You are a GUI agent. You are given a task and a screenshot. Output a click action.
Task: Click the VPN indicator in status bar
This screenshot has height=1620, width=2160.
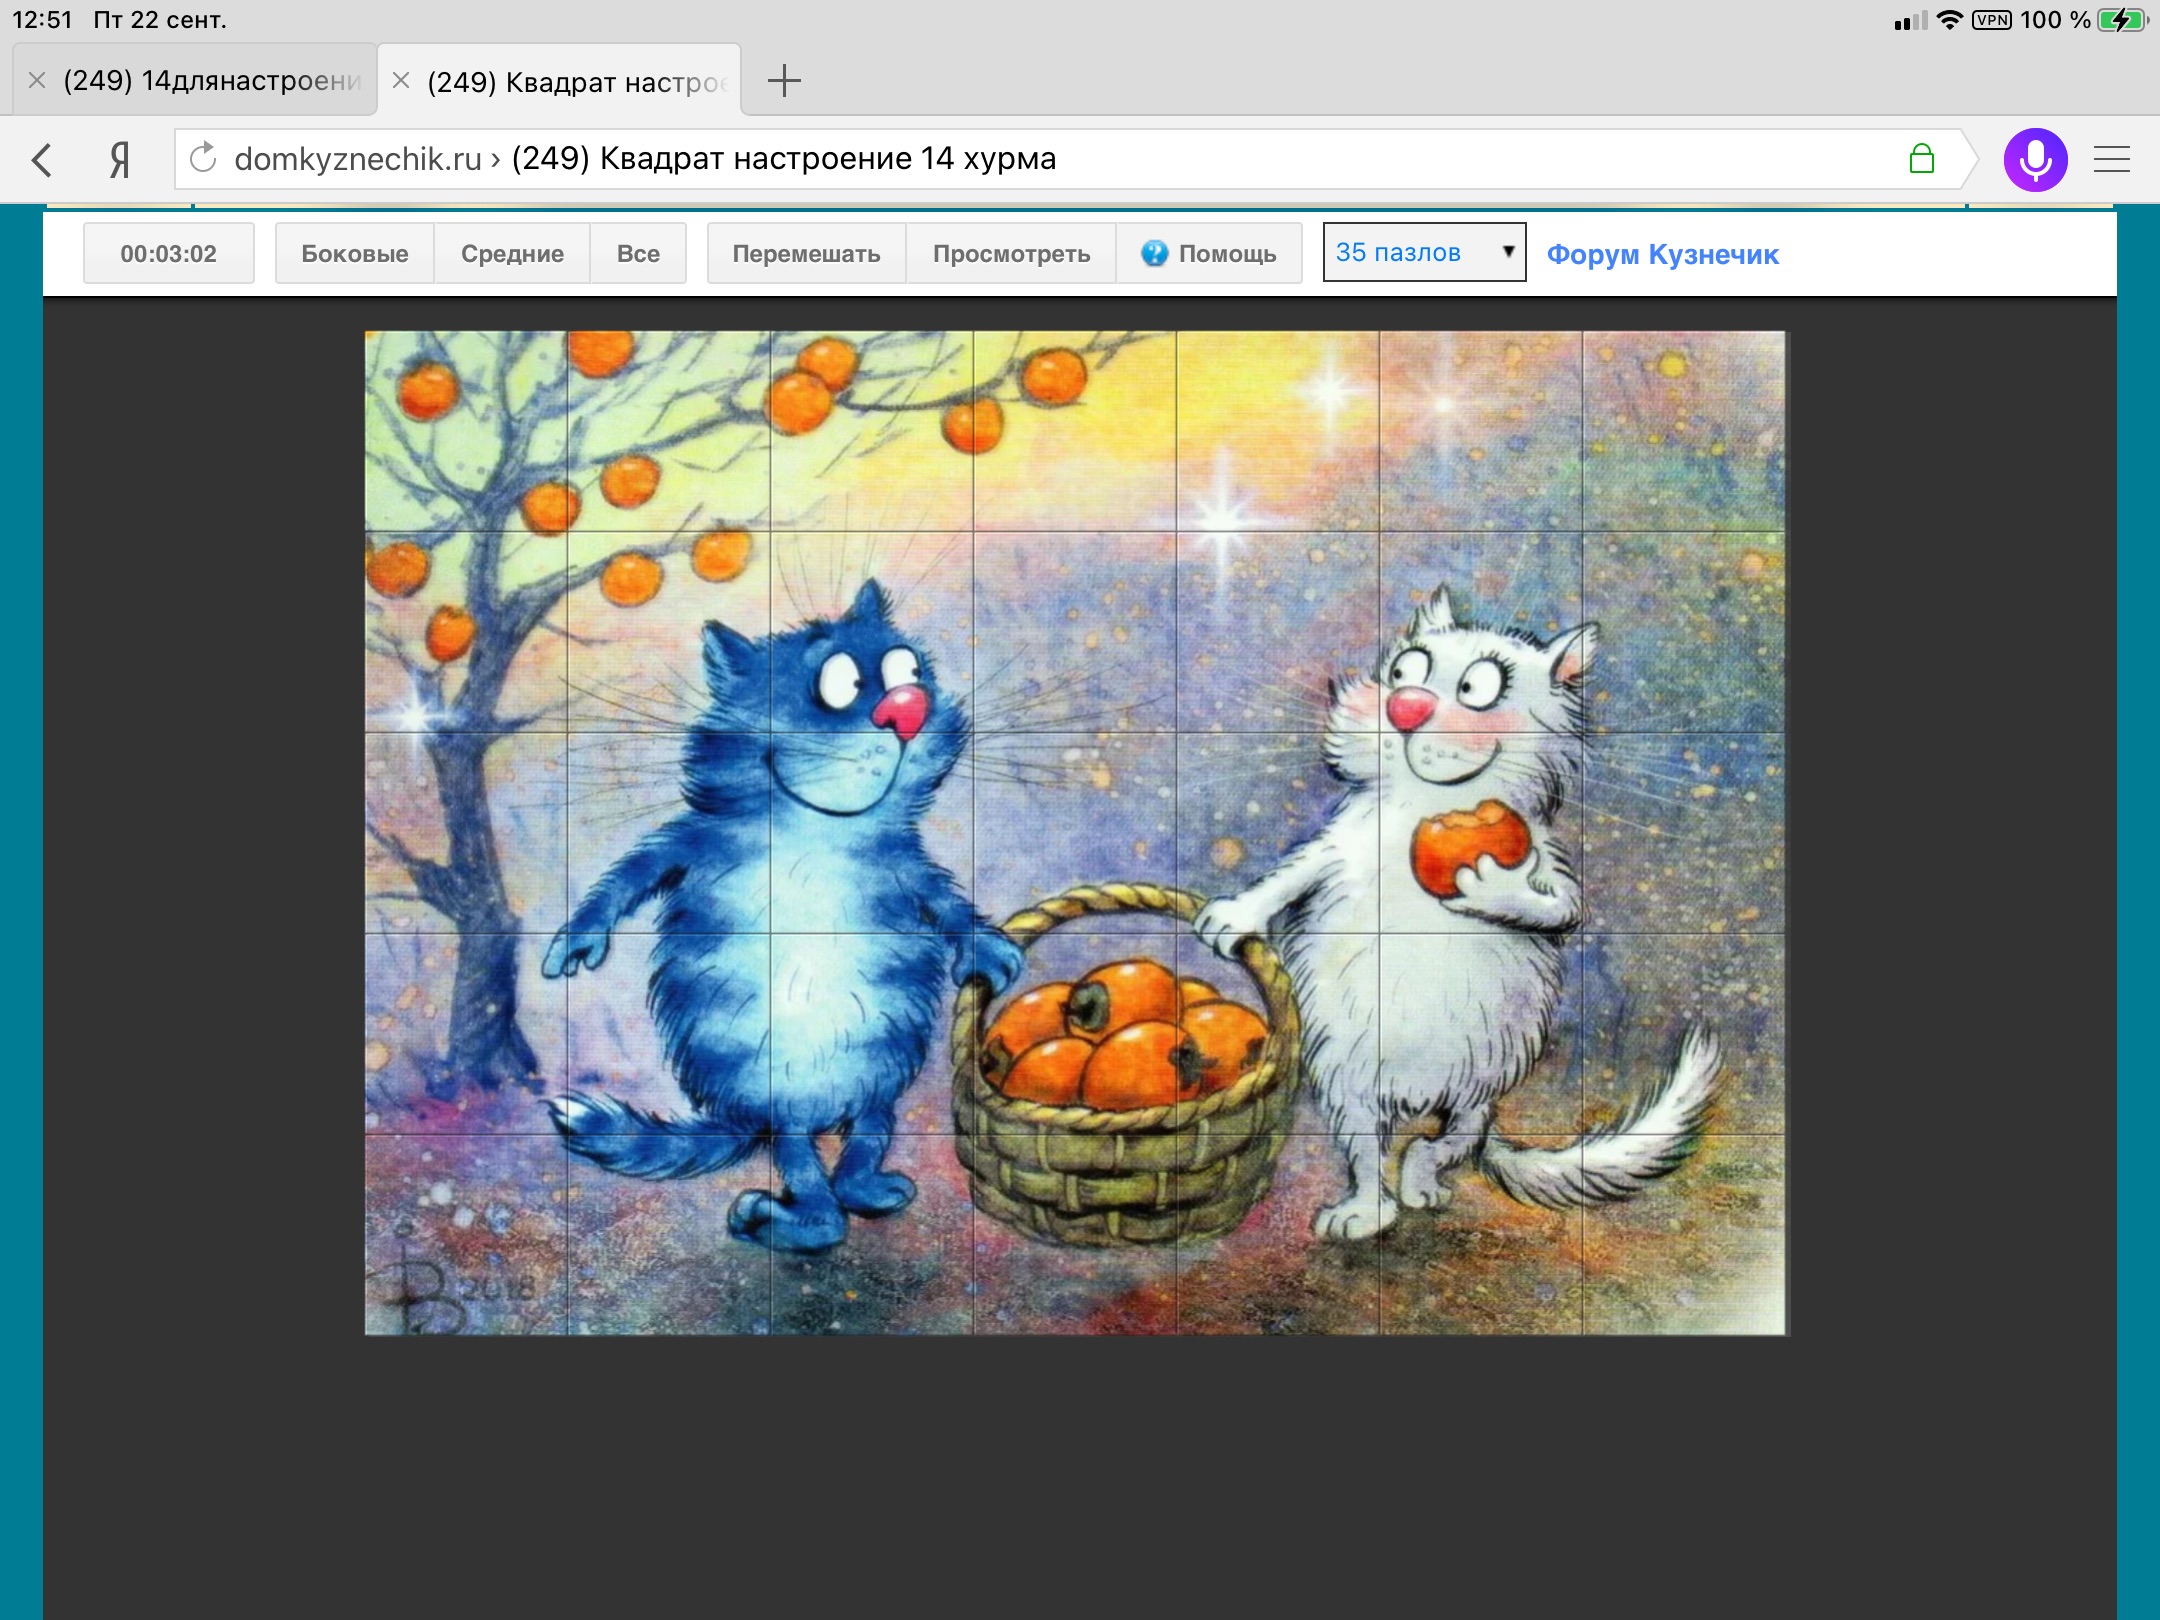tap(1991, 20)
